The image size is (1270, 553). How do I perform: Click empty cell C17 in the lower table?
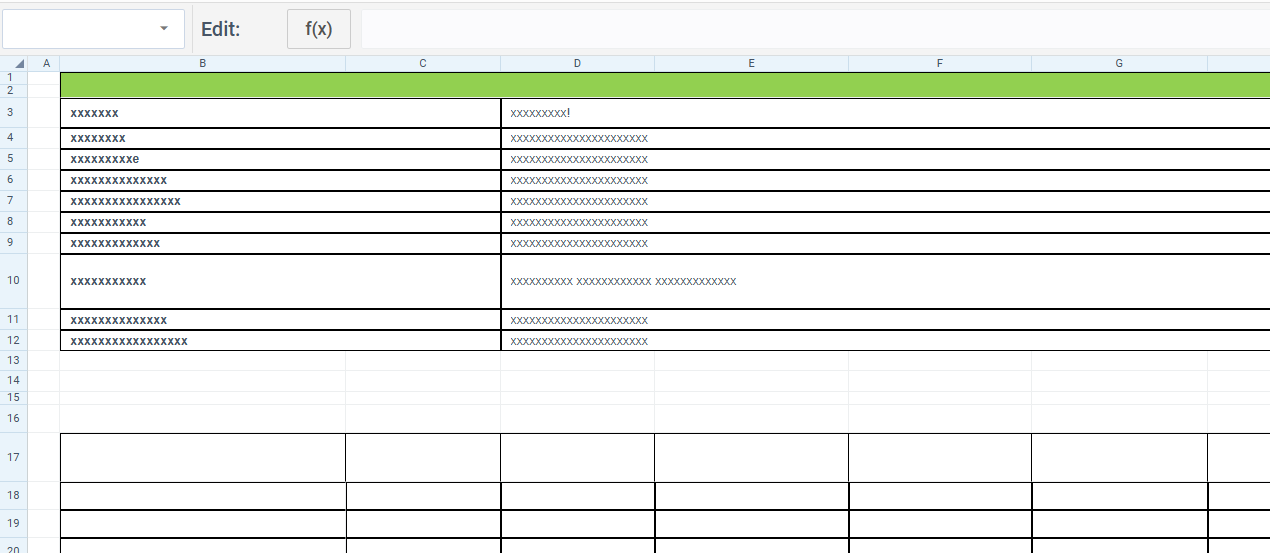(x=423, y=458)
